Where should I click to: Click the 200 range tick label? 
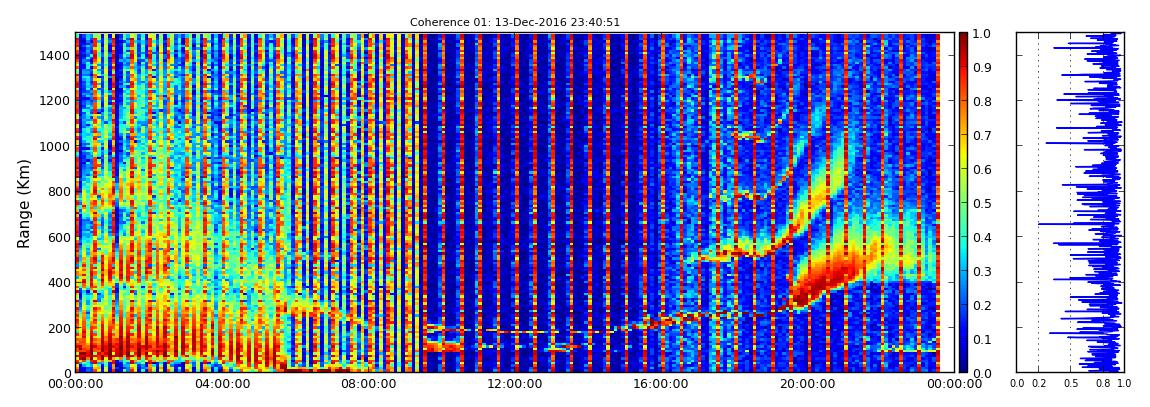(x=59, y=327)
